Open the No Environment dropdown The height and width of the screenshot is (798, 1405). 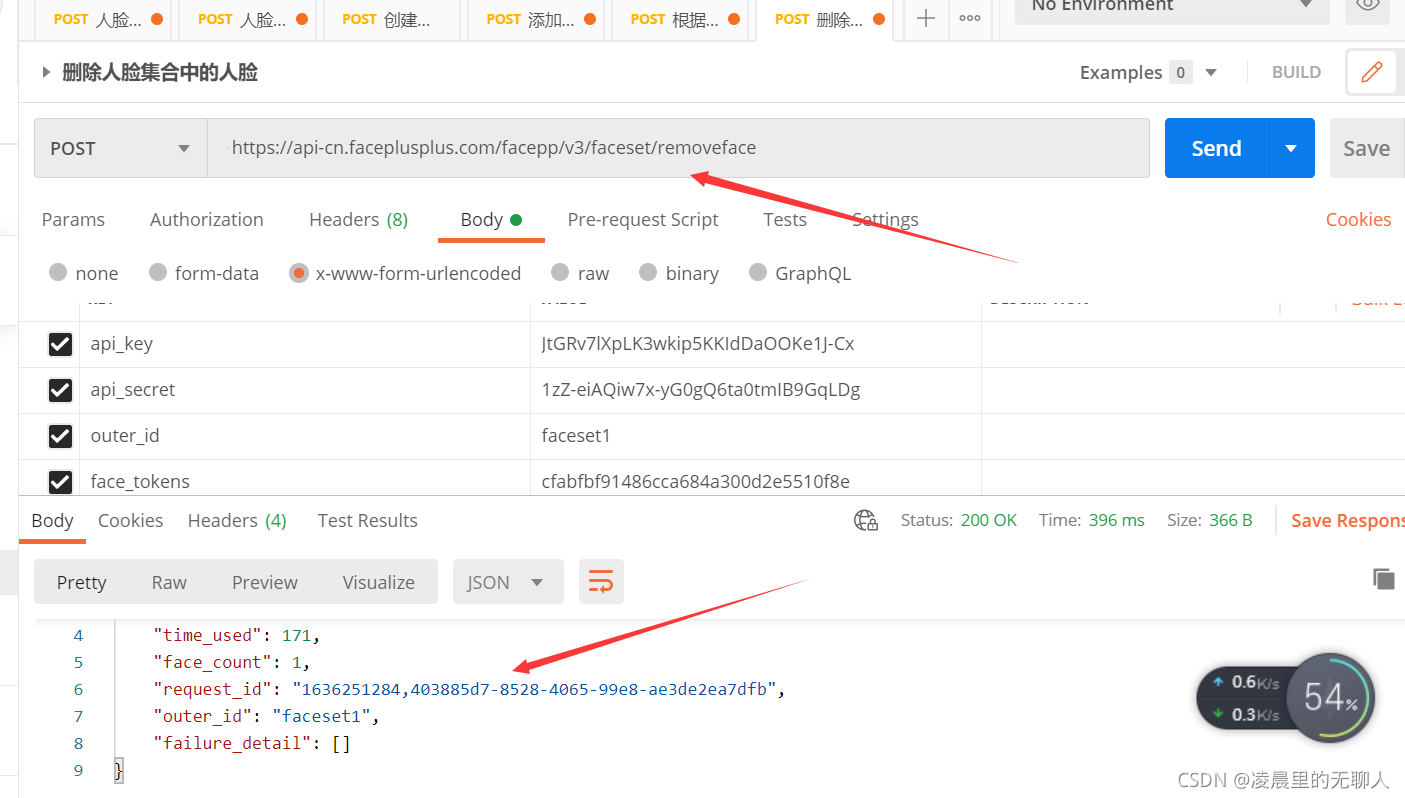pyautogui.click(x=1172, y=6)
